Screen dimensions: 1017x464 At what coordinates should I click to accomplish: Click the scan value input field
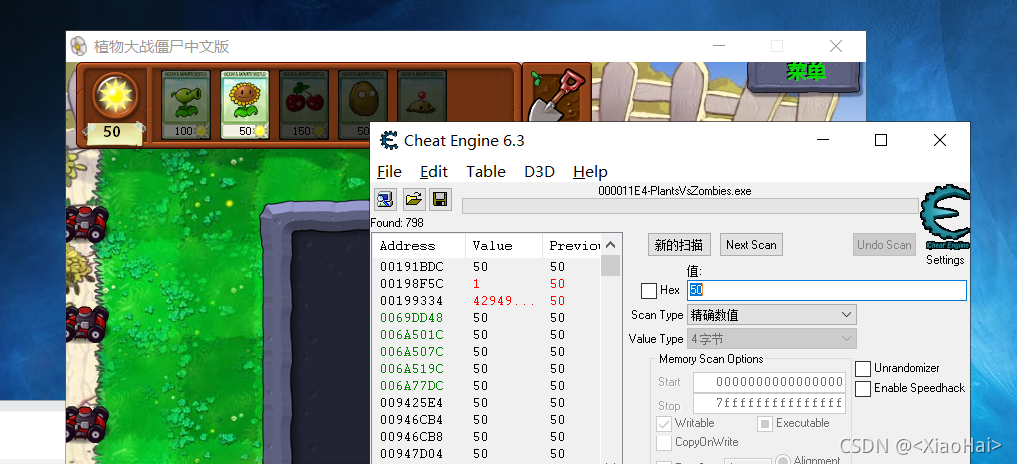pyautogui.click(x=827, y=290)
